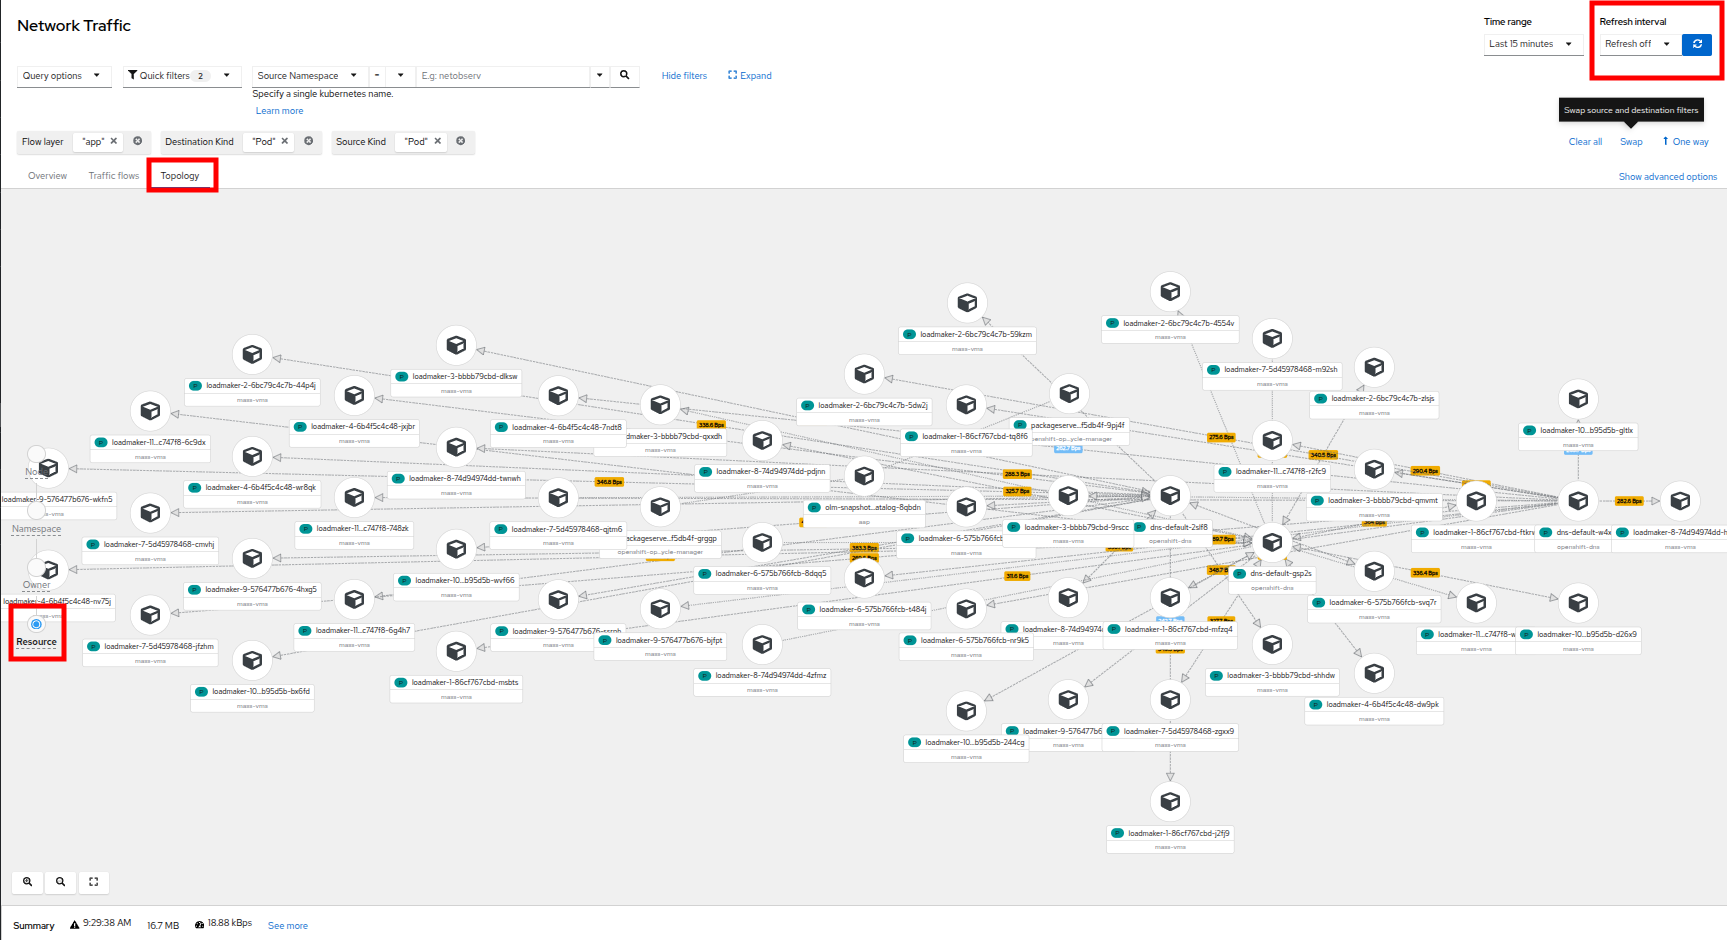This screenshot has height=940, width=1727.
Task: Clear the Destination Kind filter group
Action: pyautogui.click(x=309, y=141)
